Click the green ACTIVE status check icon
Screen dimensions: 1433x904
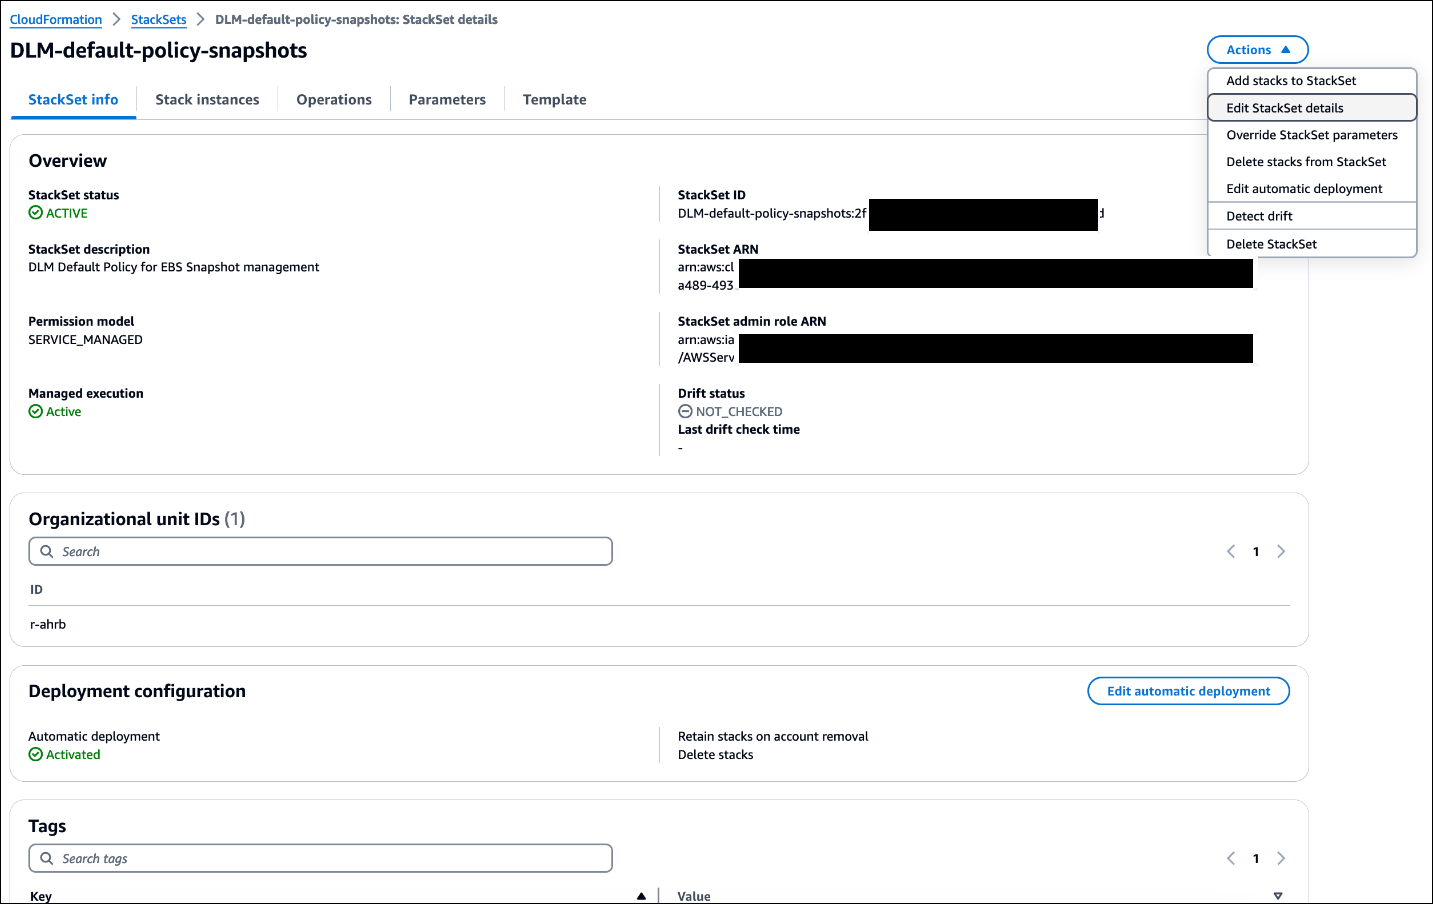point(36,212)
